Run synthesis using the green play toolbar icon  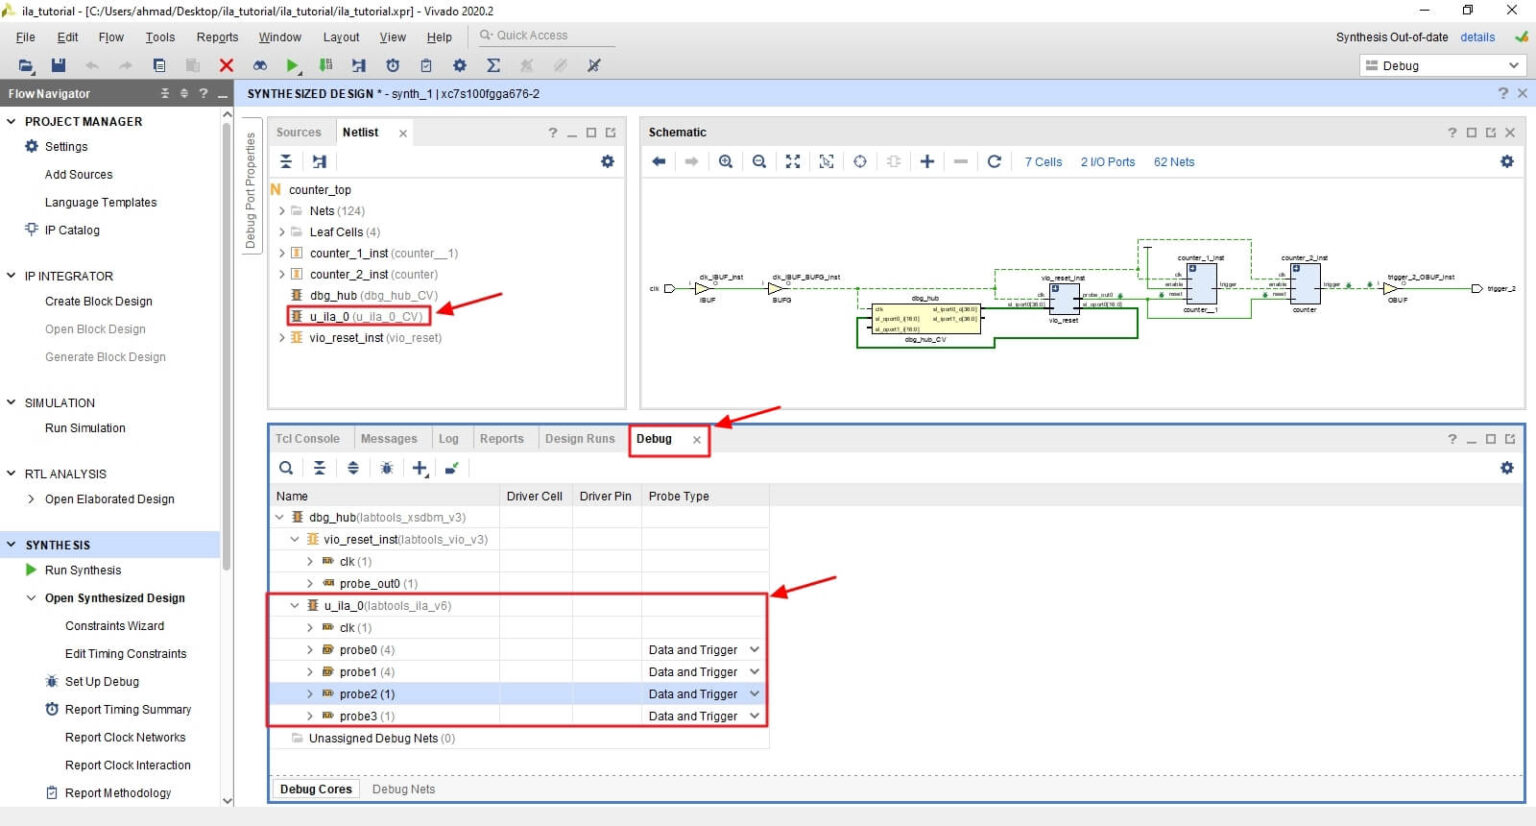[x=292, y=66]
